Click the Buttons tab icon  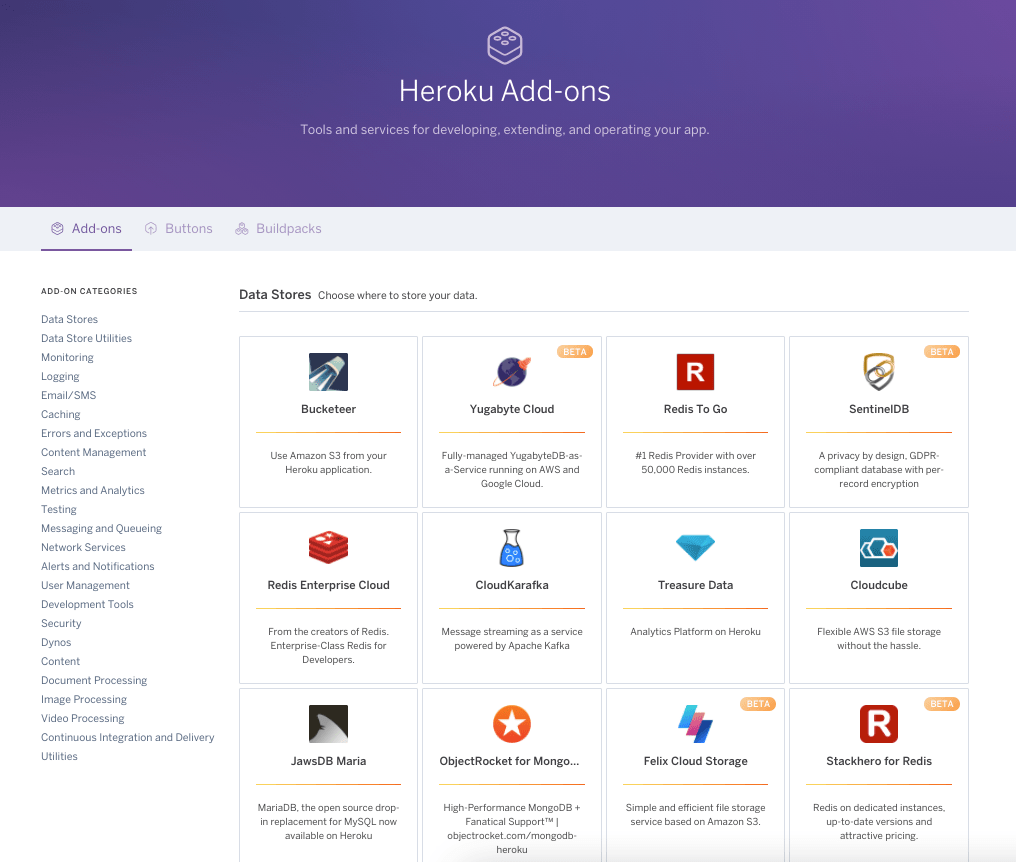click(x=151, y=228)
